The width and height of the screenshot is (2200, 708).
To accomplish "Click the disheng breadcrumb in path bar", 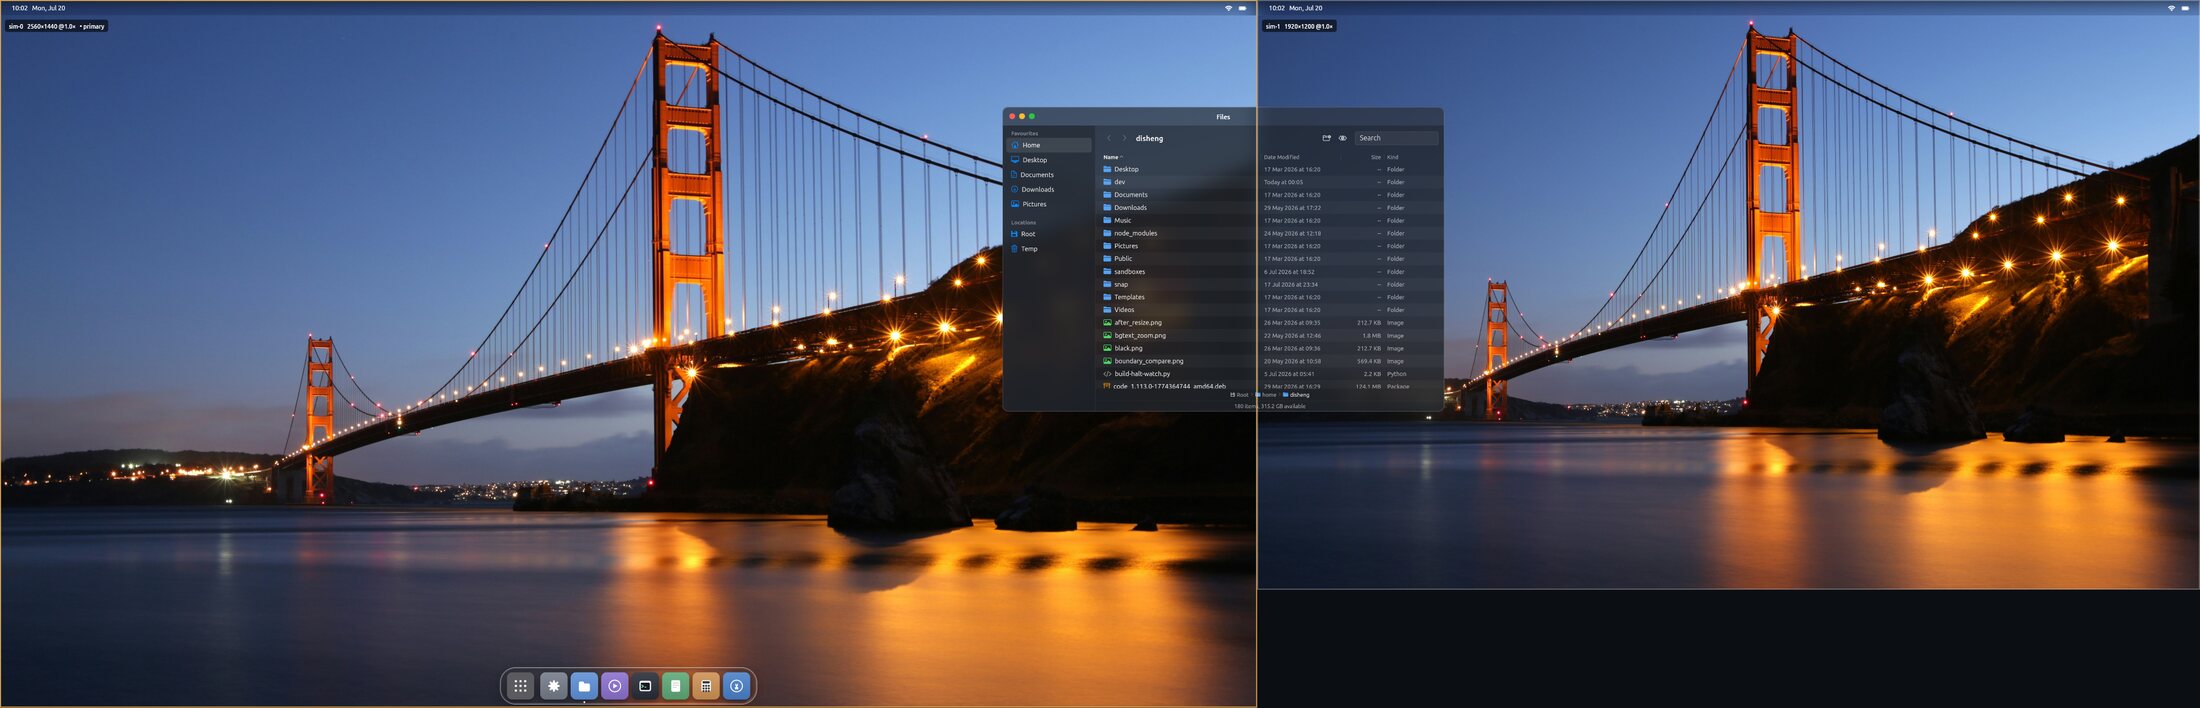I will [x=1296, y=395].
